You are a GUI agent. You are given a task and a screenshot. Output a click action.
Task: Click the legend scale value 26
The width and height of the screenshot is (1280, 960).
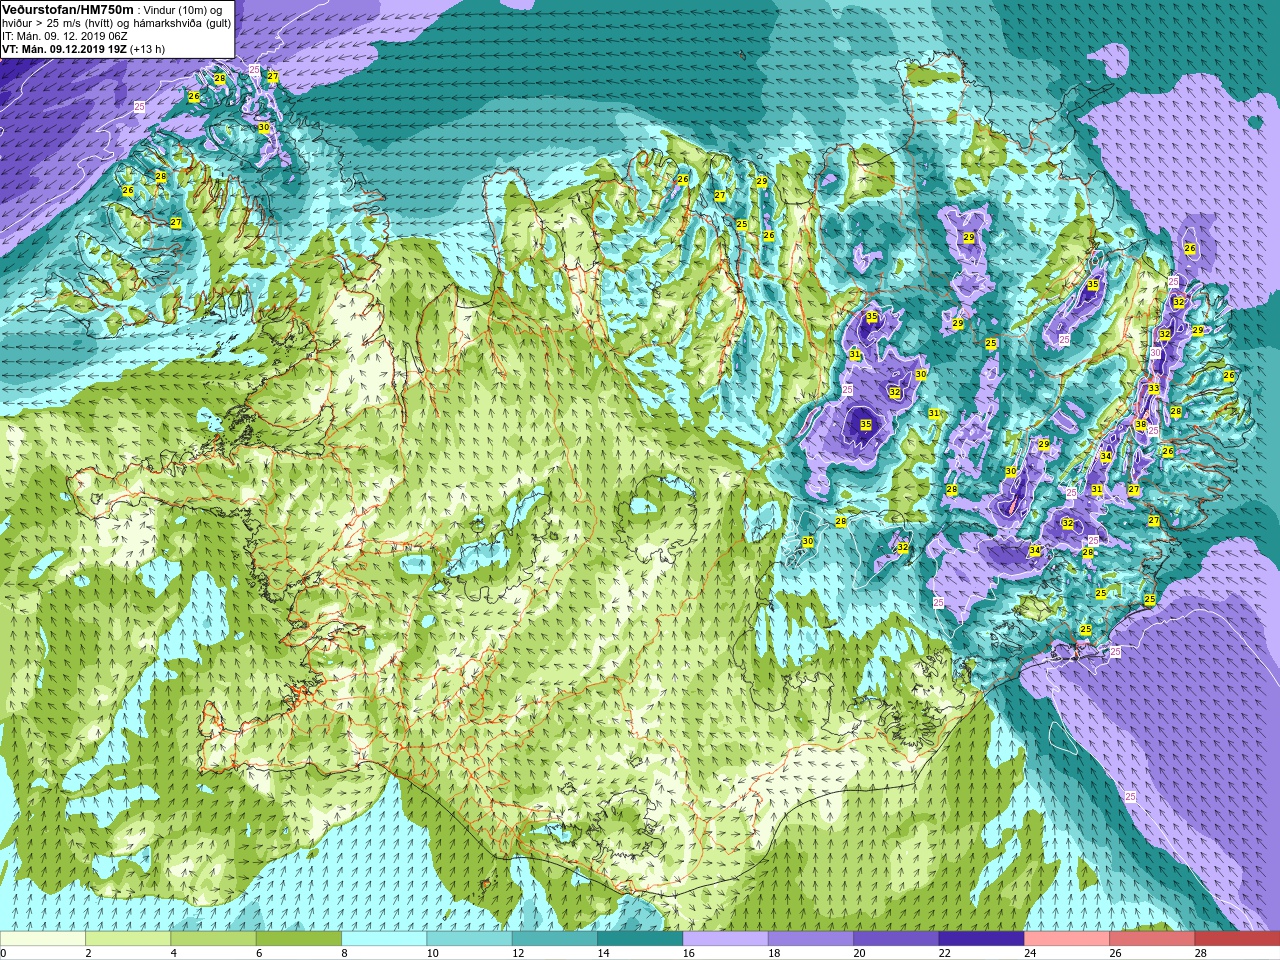pos(1114,953)
